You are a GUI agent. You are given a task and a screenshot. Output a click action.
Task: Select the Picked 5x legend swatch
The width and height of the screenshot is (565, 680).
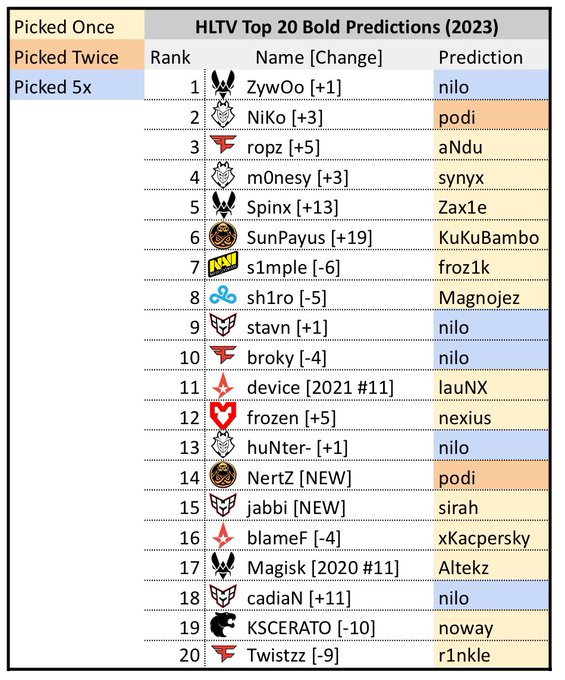77,86
